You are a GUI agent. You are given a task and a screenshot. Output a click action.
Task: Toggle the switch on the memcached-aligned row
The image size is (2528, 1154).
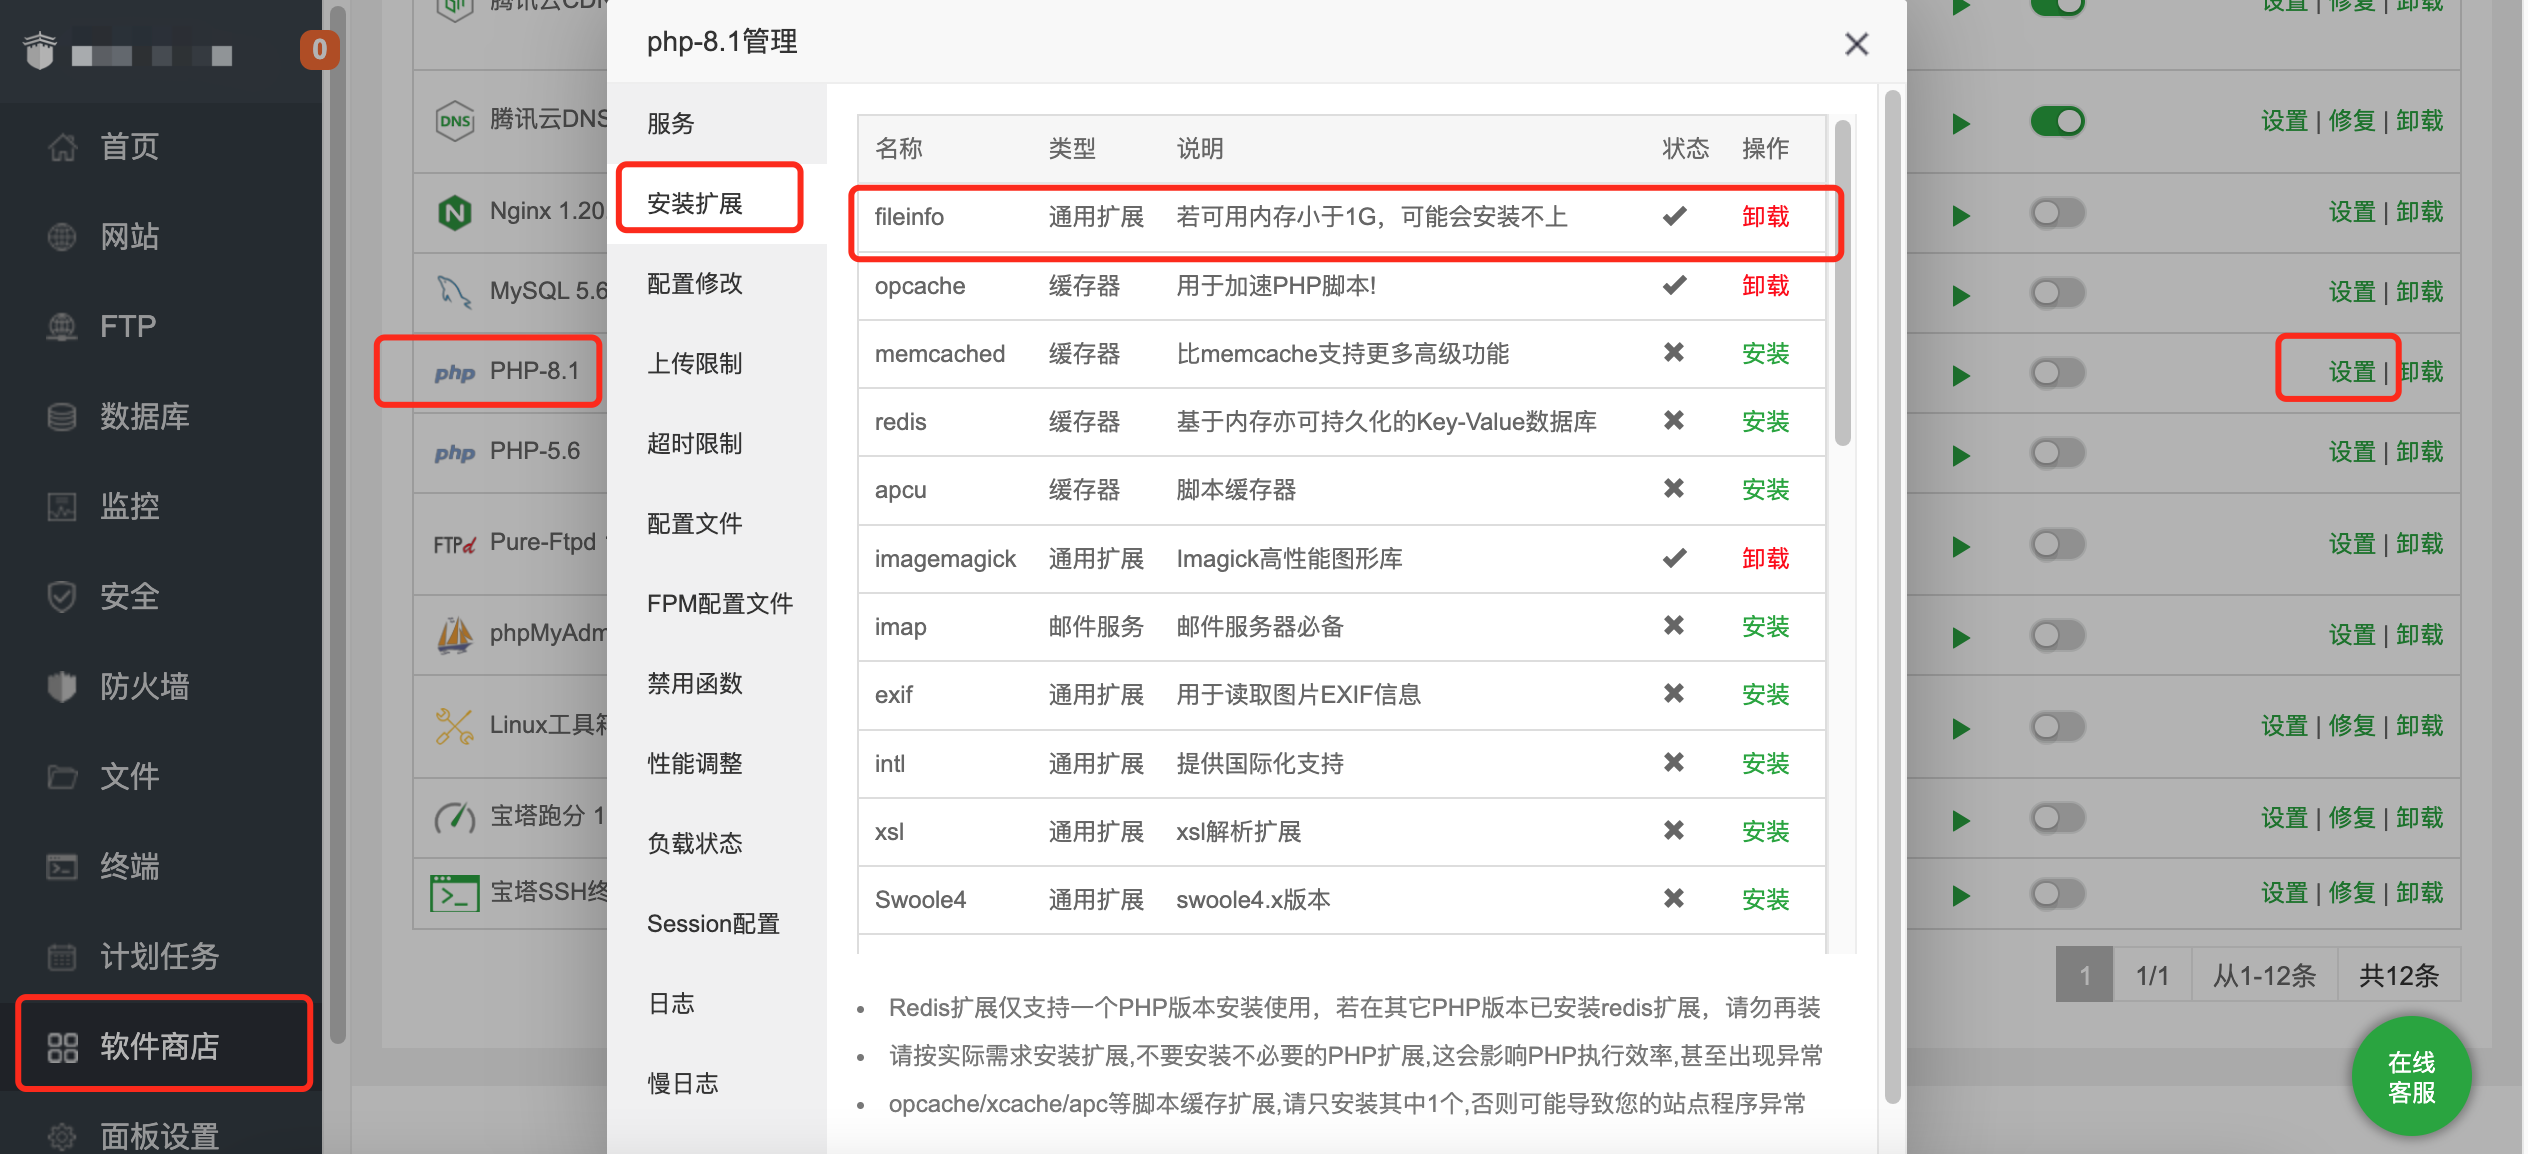pyautogui.click(x=2055, y=371)
